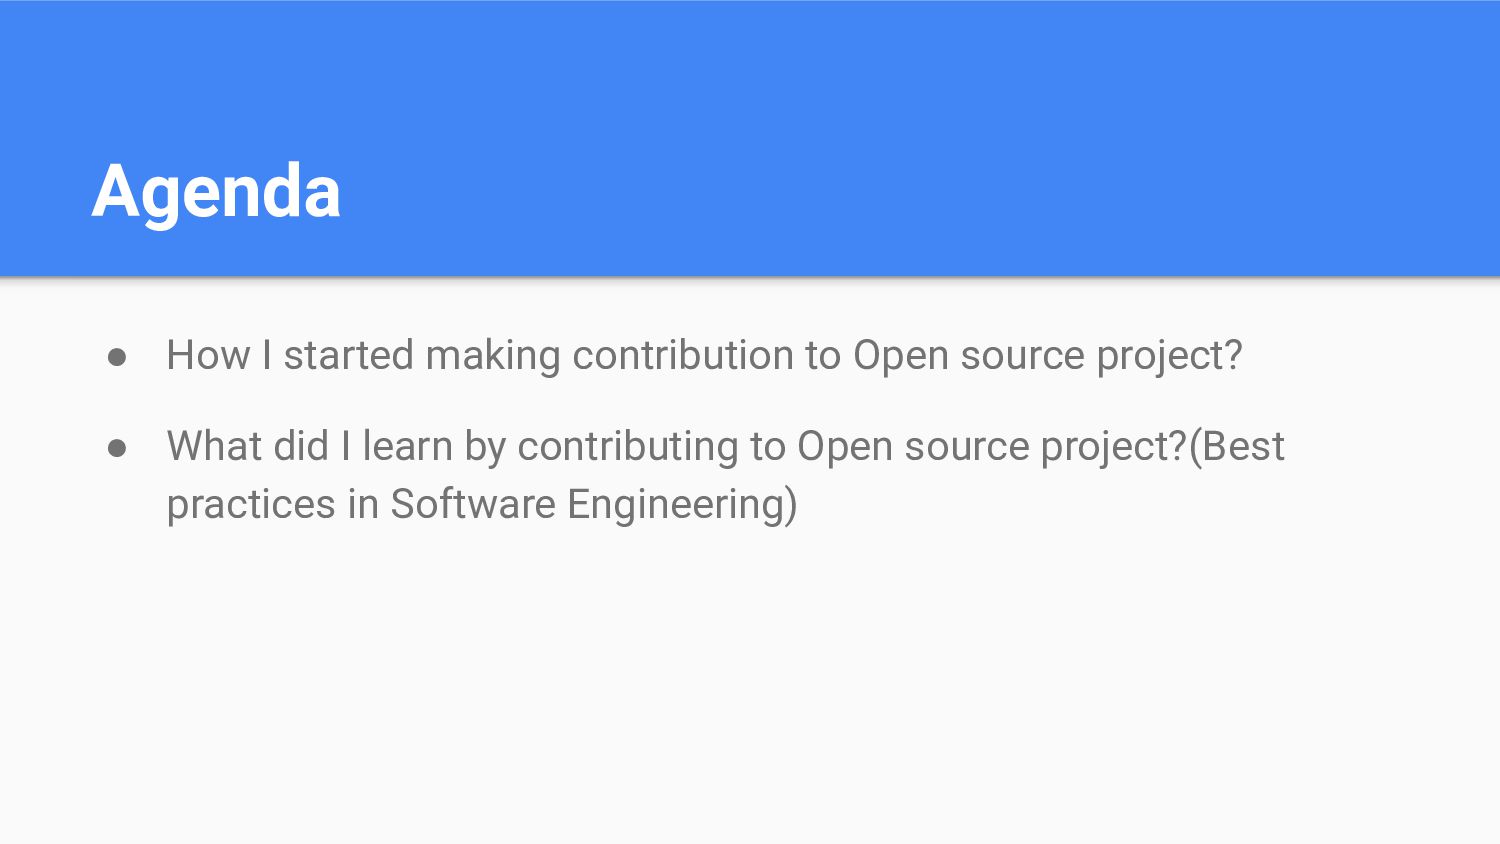1500x844 pixels.
Task: Click the empty white area below the bullets
Action: 750,690
